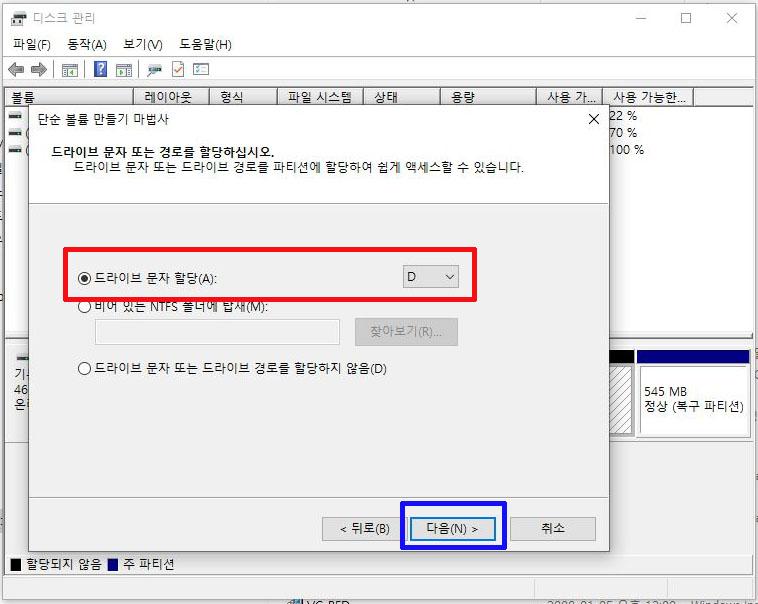Click the settings list toolbar icon
Screen dimensions: 758x604
(x=201, y=69)
